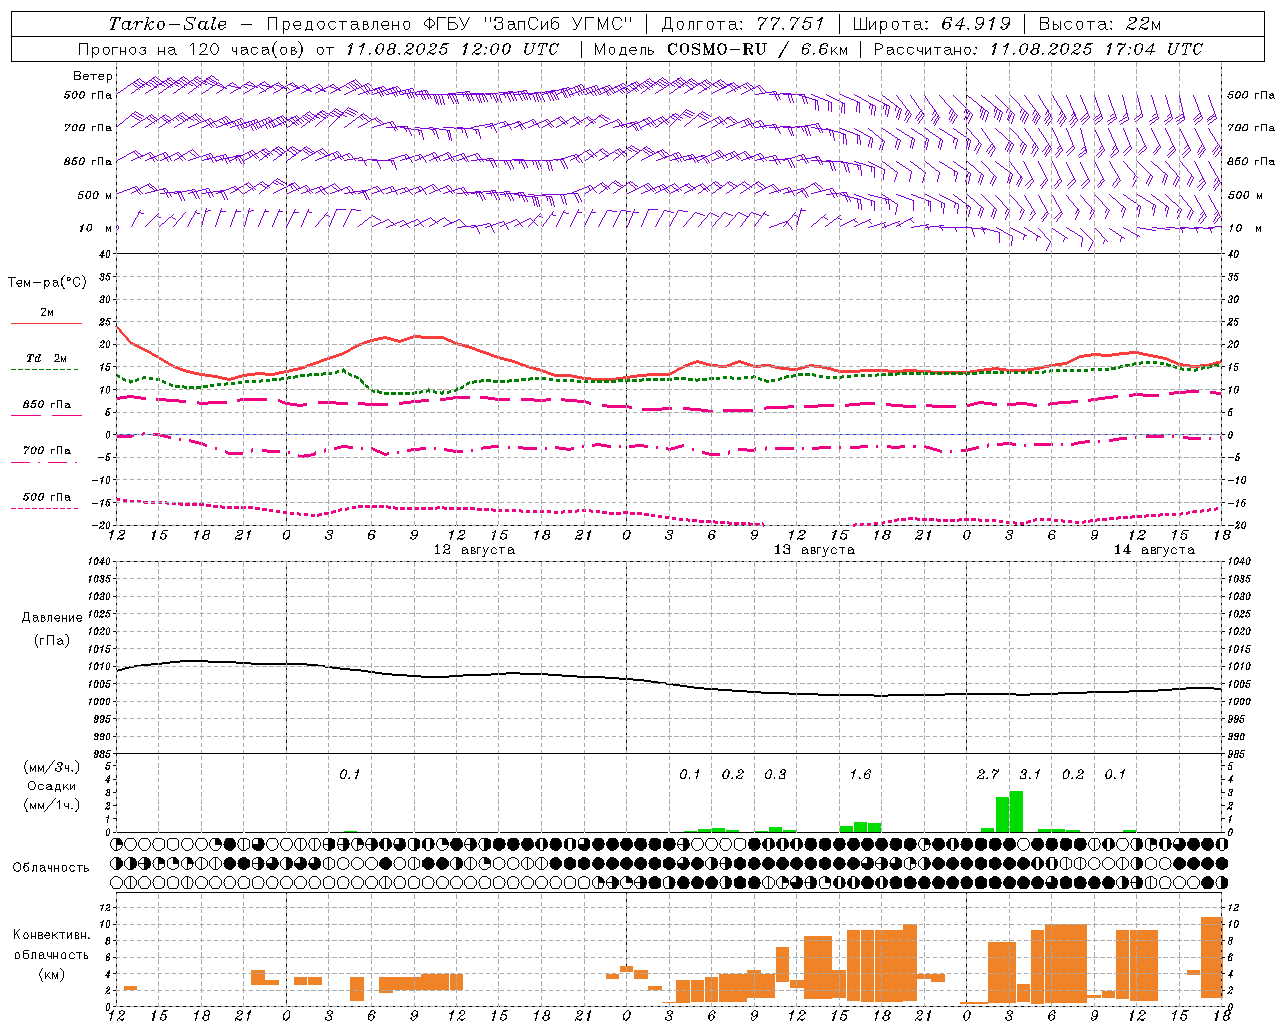
Task: Click the (мм/1ч.) precipitation unit label
Action: [x=52, y=804]
